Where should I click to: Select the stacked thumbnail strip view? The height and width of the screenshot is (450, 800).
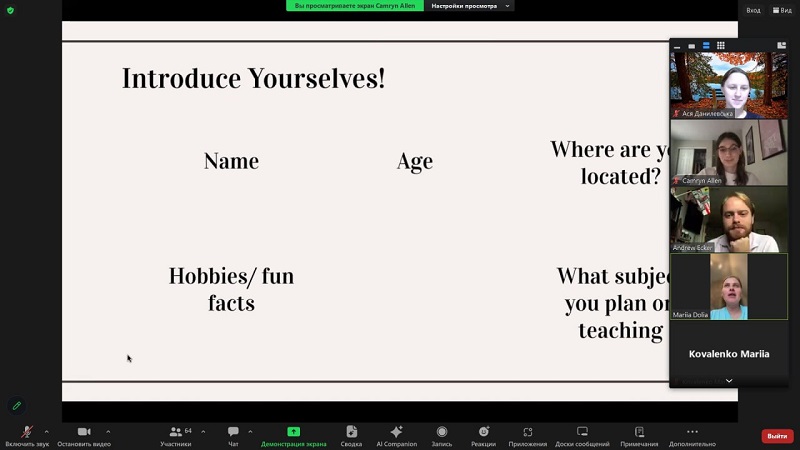706,46
